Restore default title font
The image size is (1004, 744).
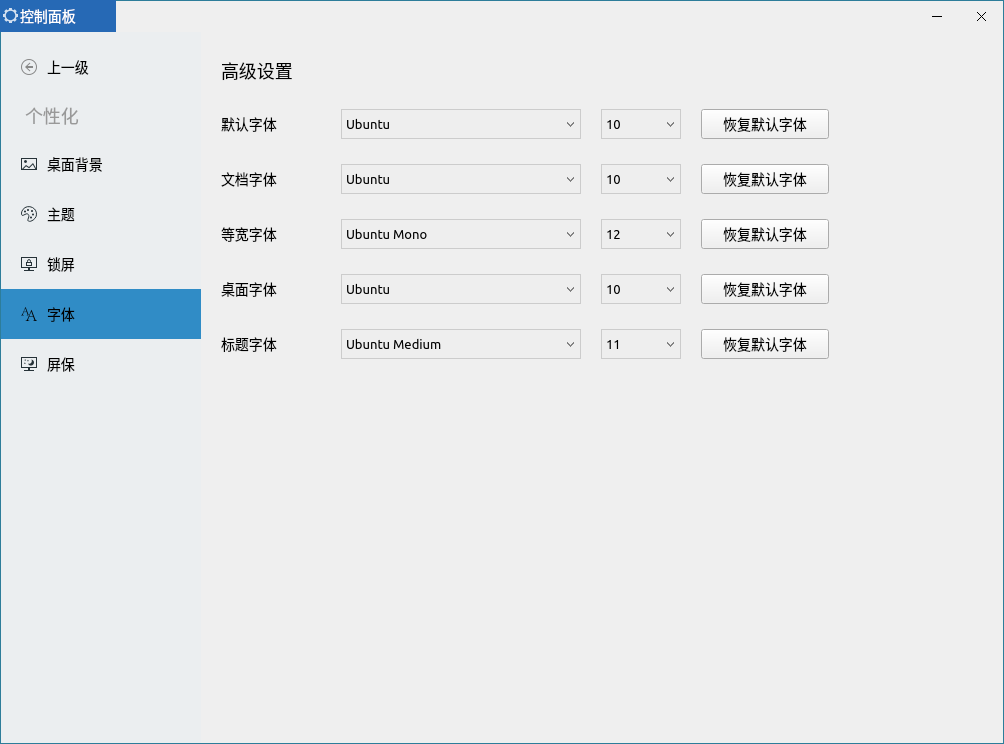click(x=764, y=344)
